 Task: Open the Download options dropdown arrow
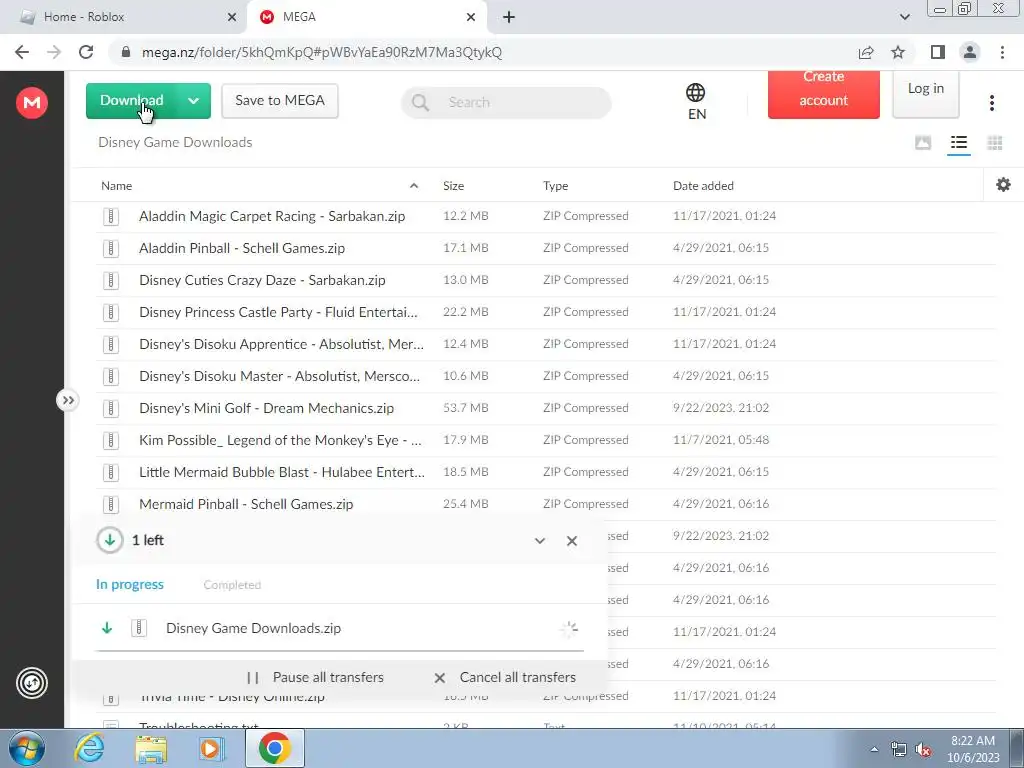pos(193,101)
